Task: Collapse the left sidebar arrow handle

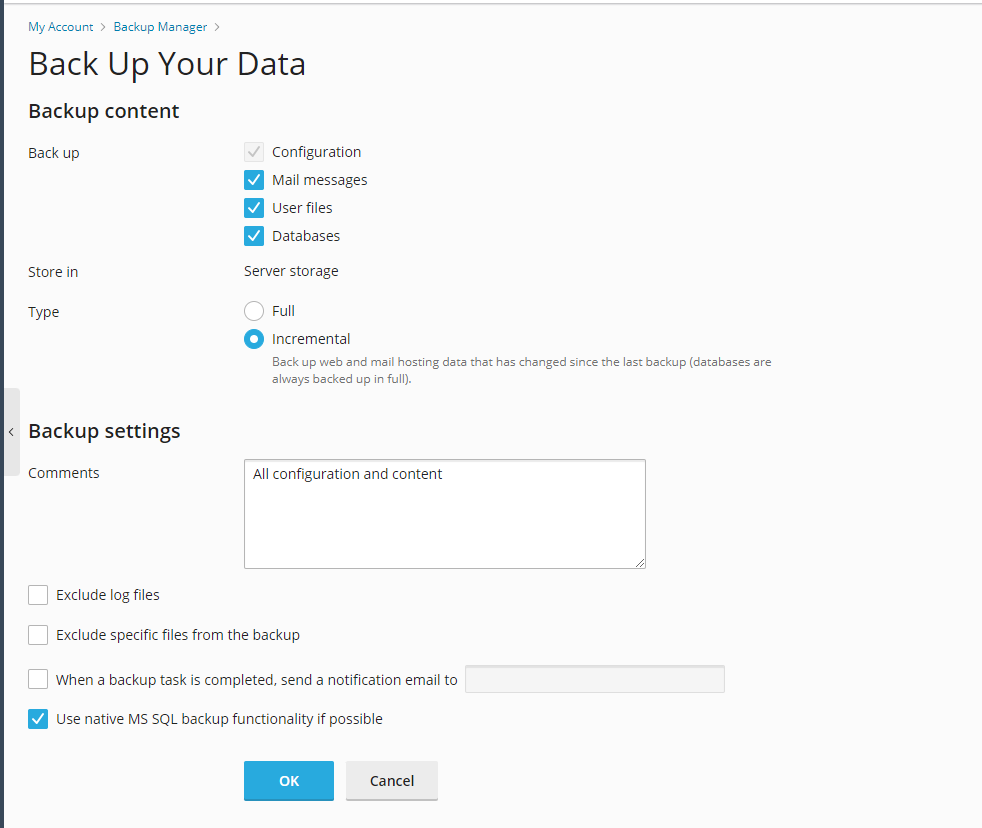Action: [x=11, y=432]
